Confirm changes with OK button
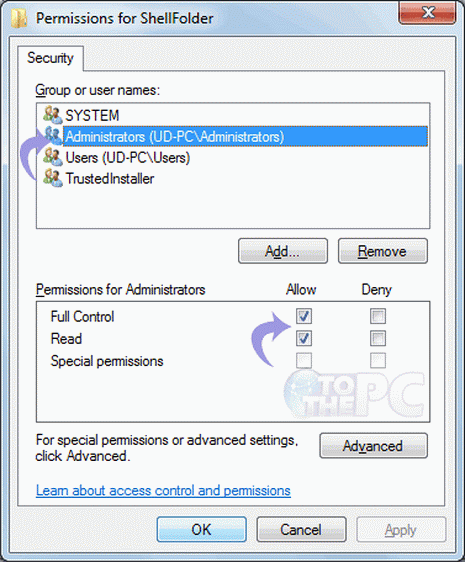This screenshot has width=465, height=562. click(x=201, y=529)
